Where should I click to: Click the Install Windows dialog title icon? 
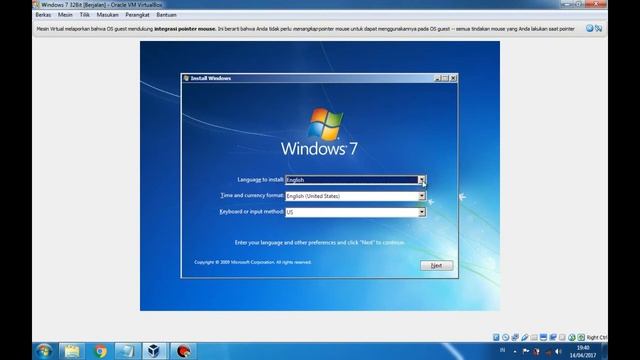click(x=186, y=78)
